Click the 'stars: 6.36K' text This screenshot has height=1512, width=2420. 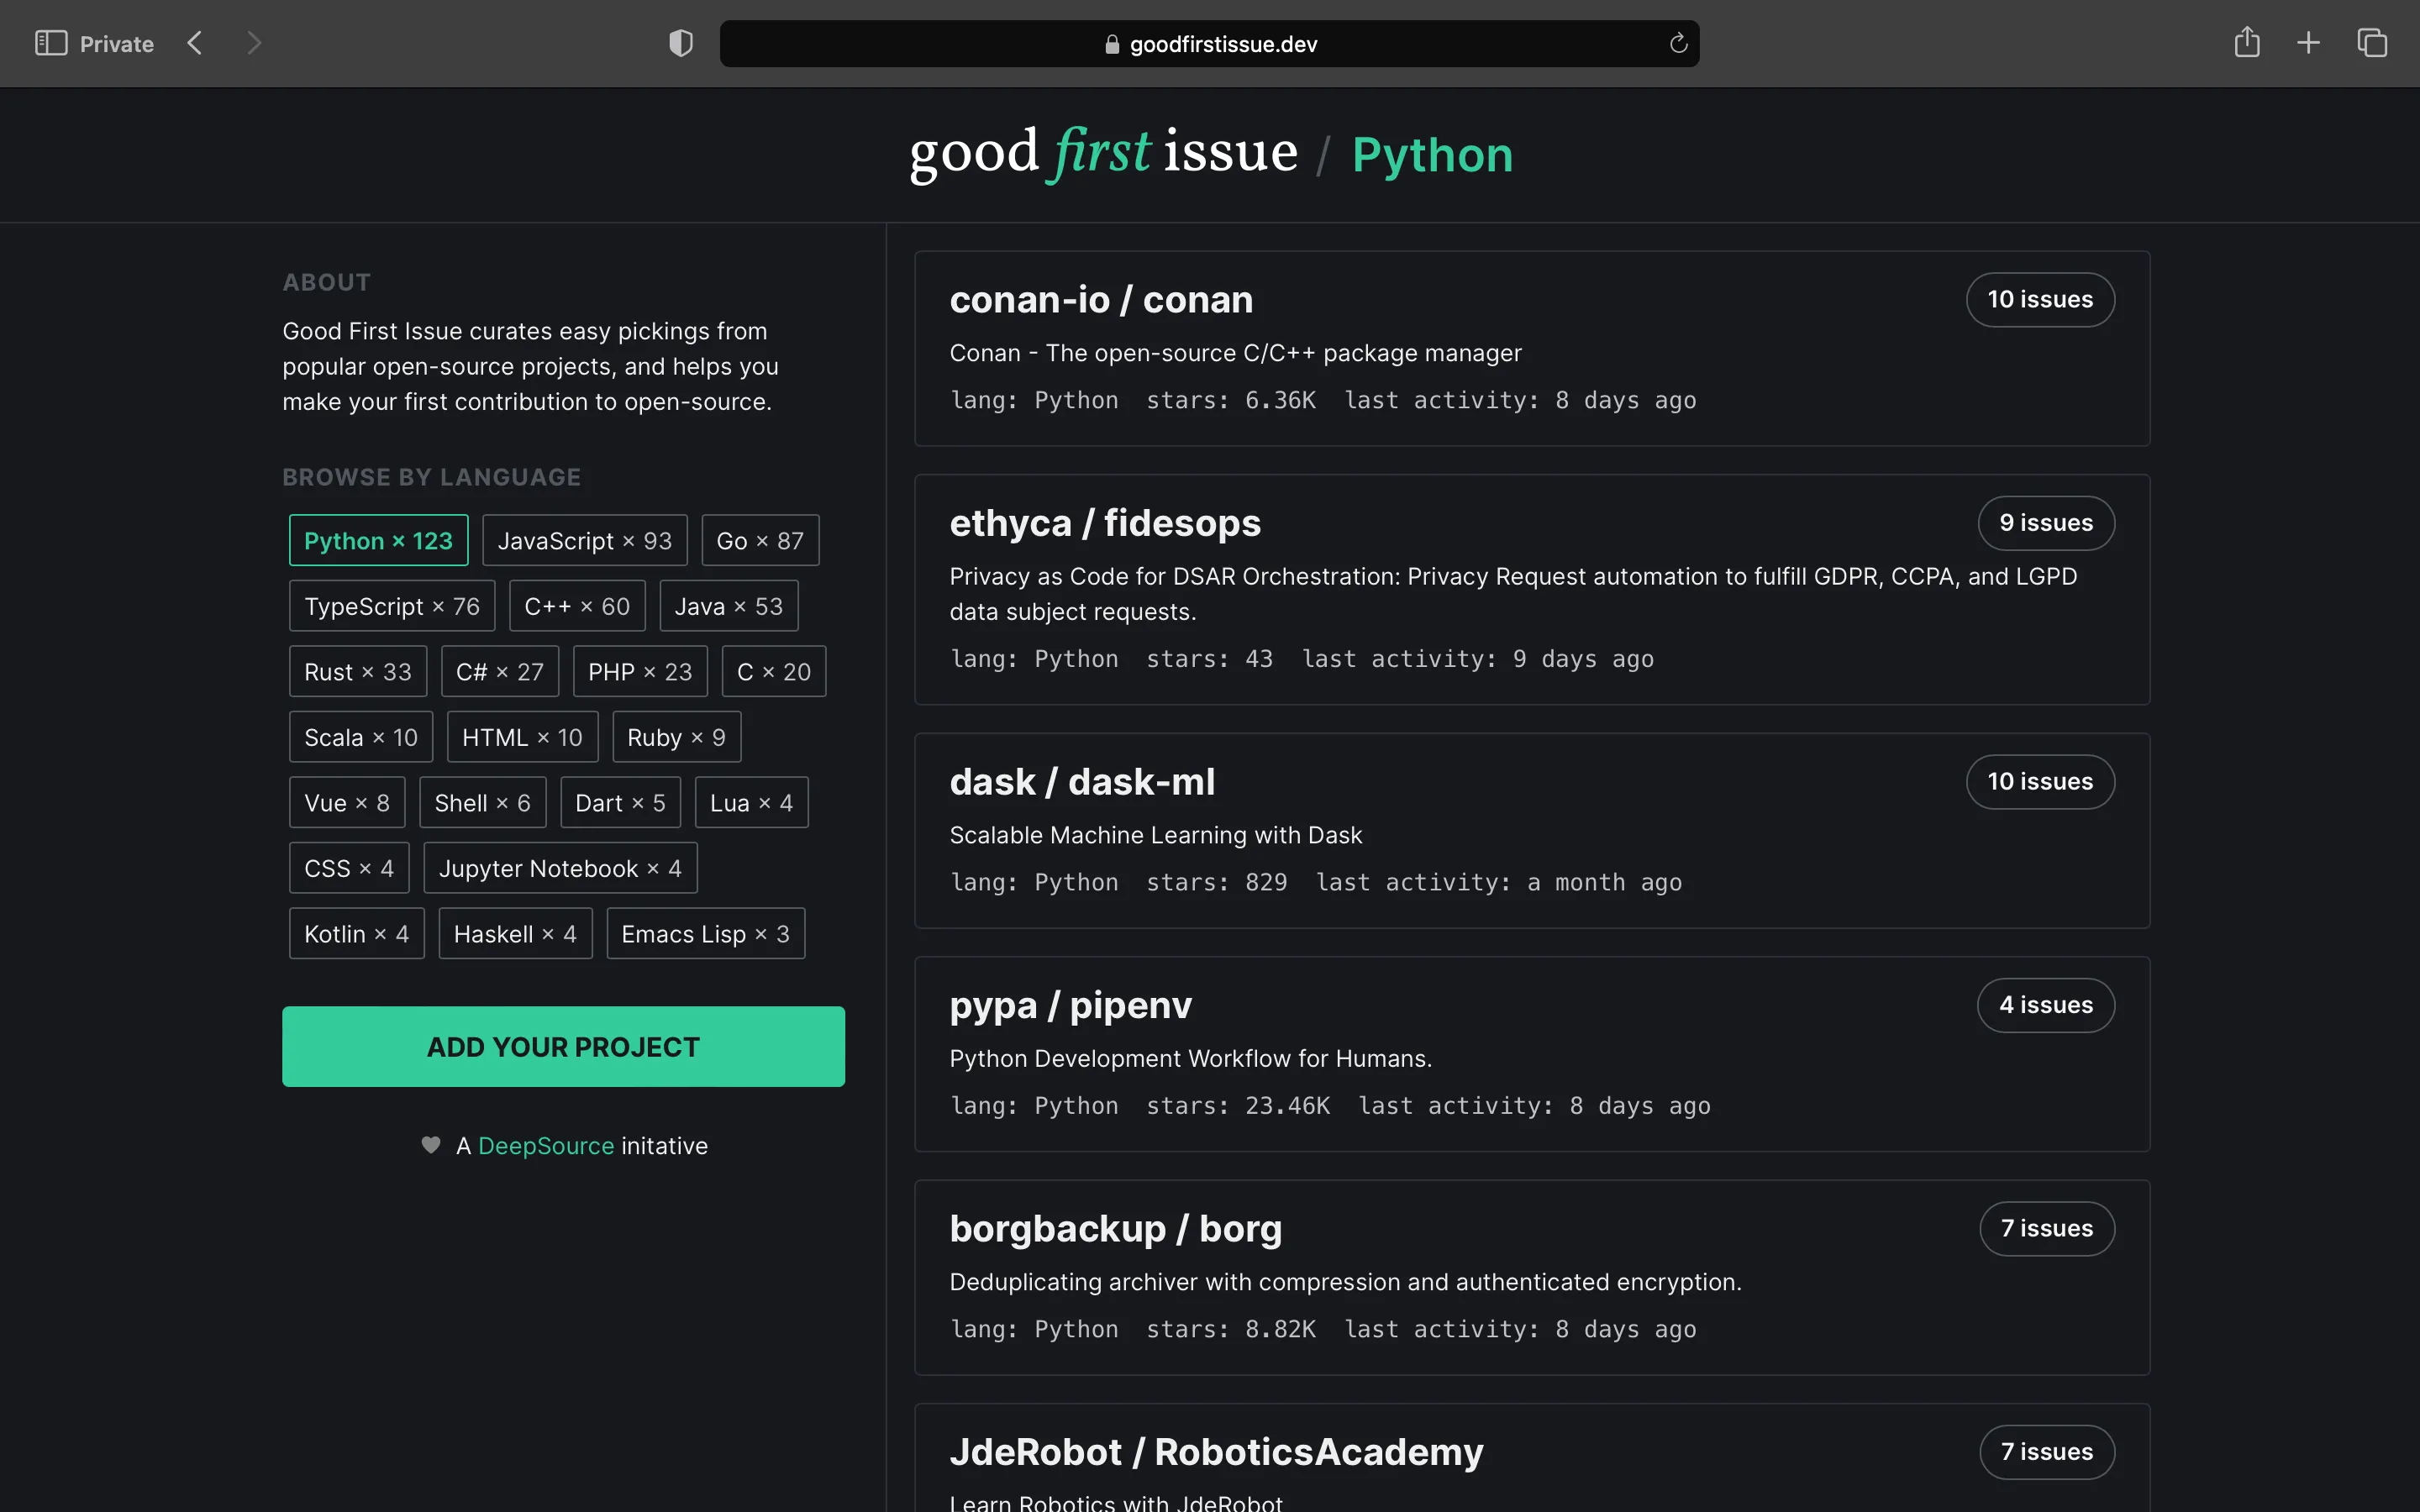[x=1231, y=400]
